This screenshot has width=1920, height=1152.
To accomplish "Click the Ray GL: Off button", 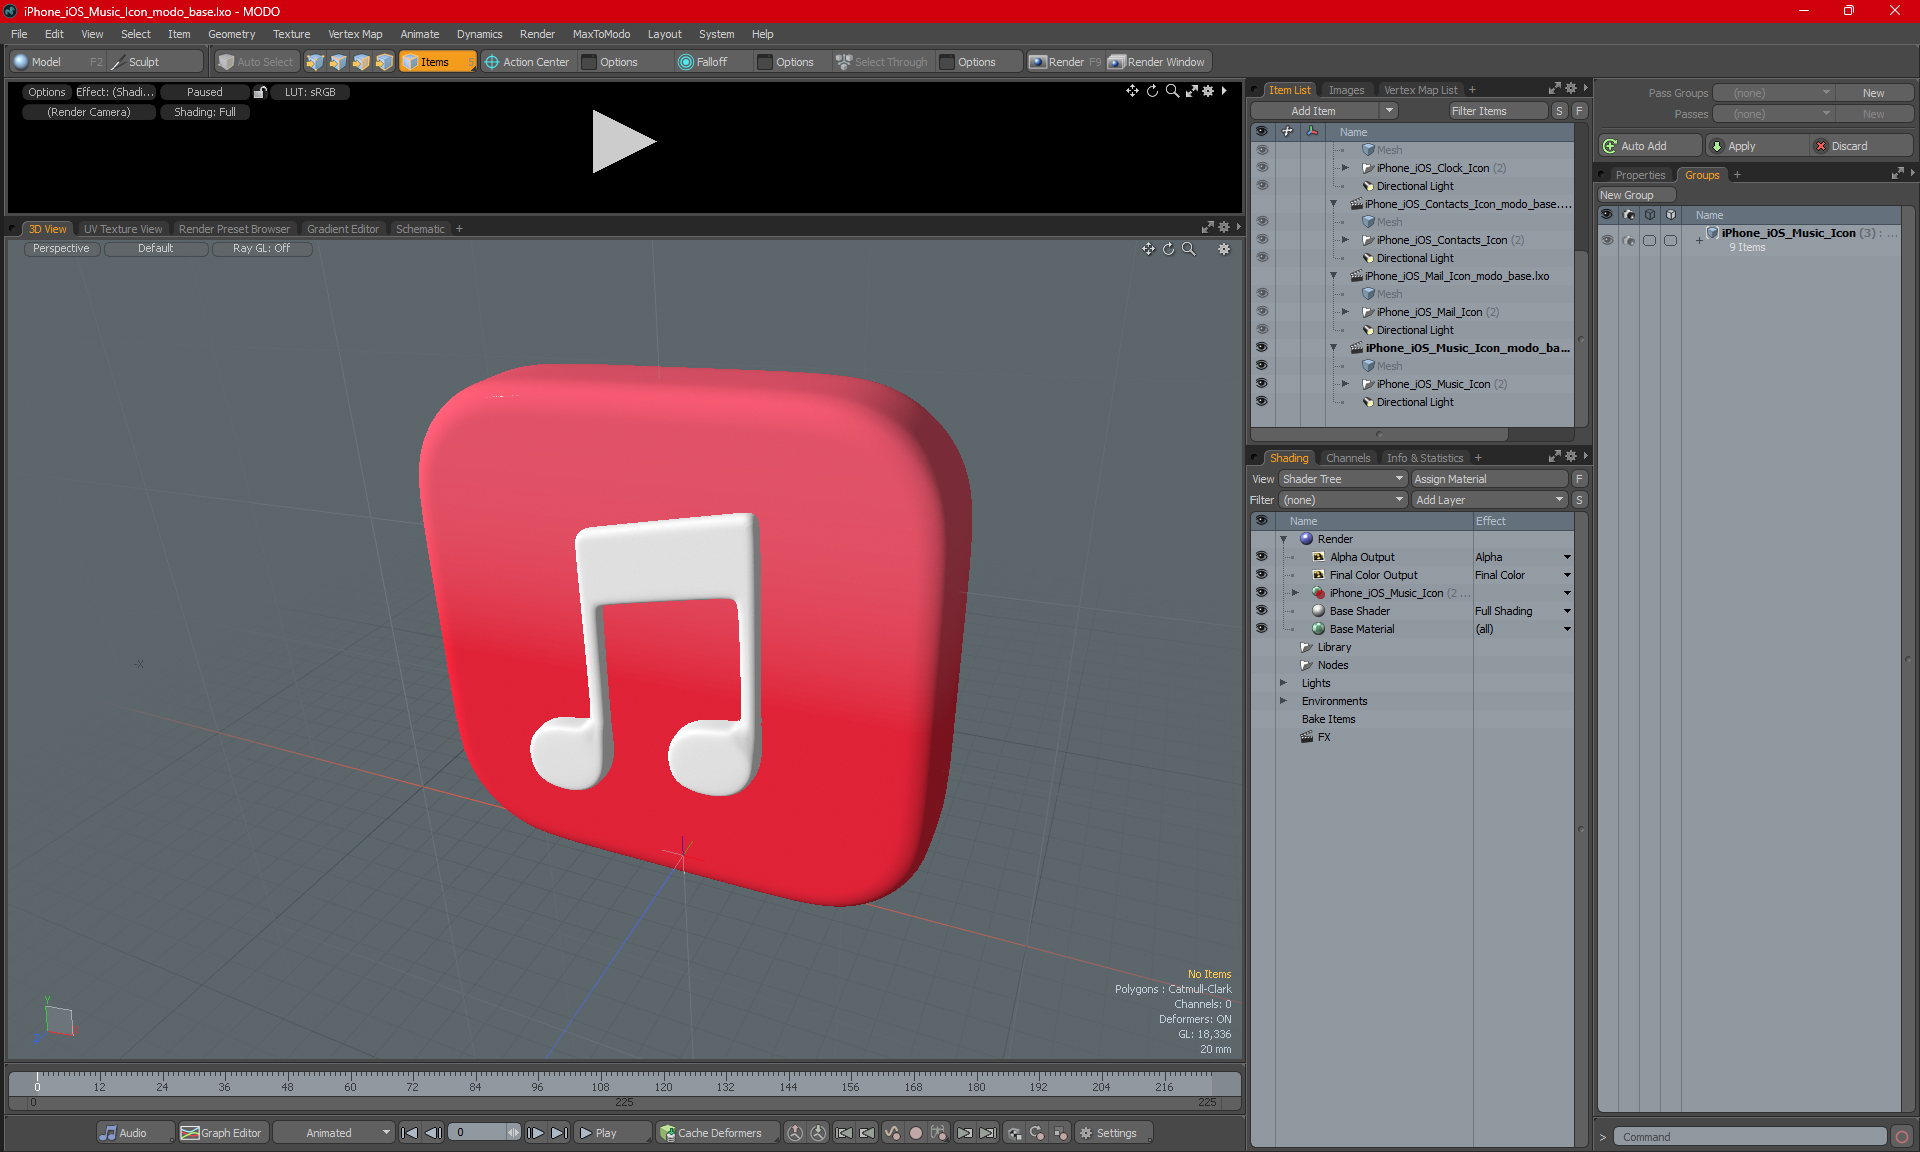I will [261, 249].
